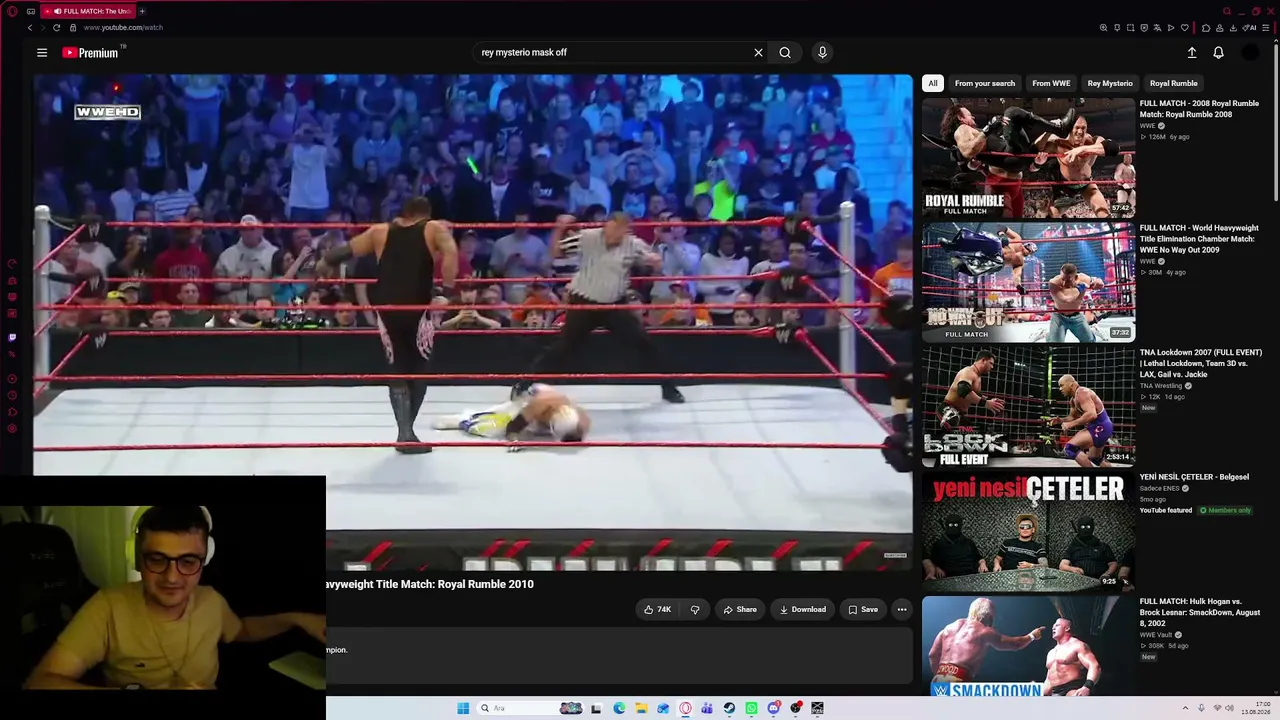Open the workspaces icon beside Opera logo

[31, 11]
